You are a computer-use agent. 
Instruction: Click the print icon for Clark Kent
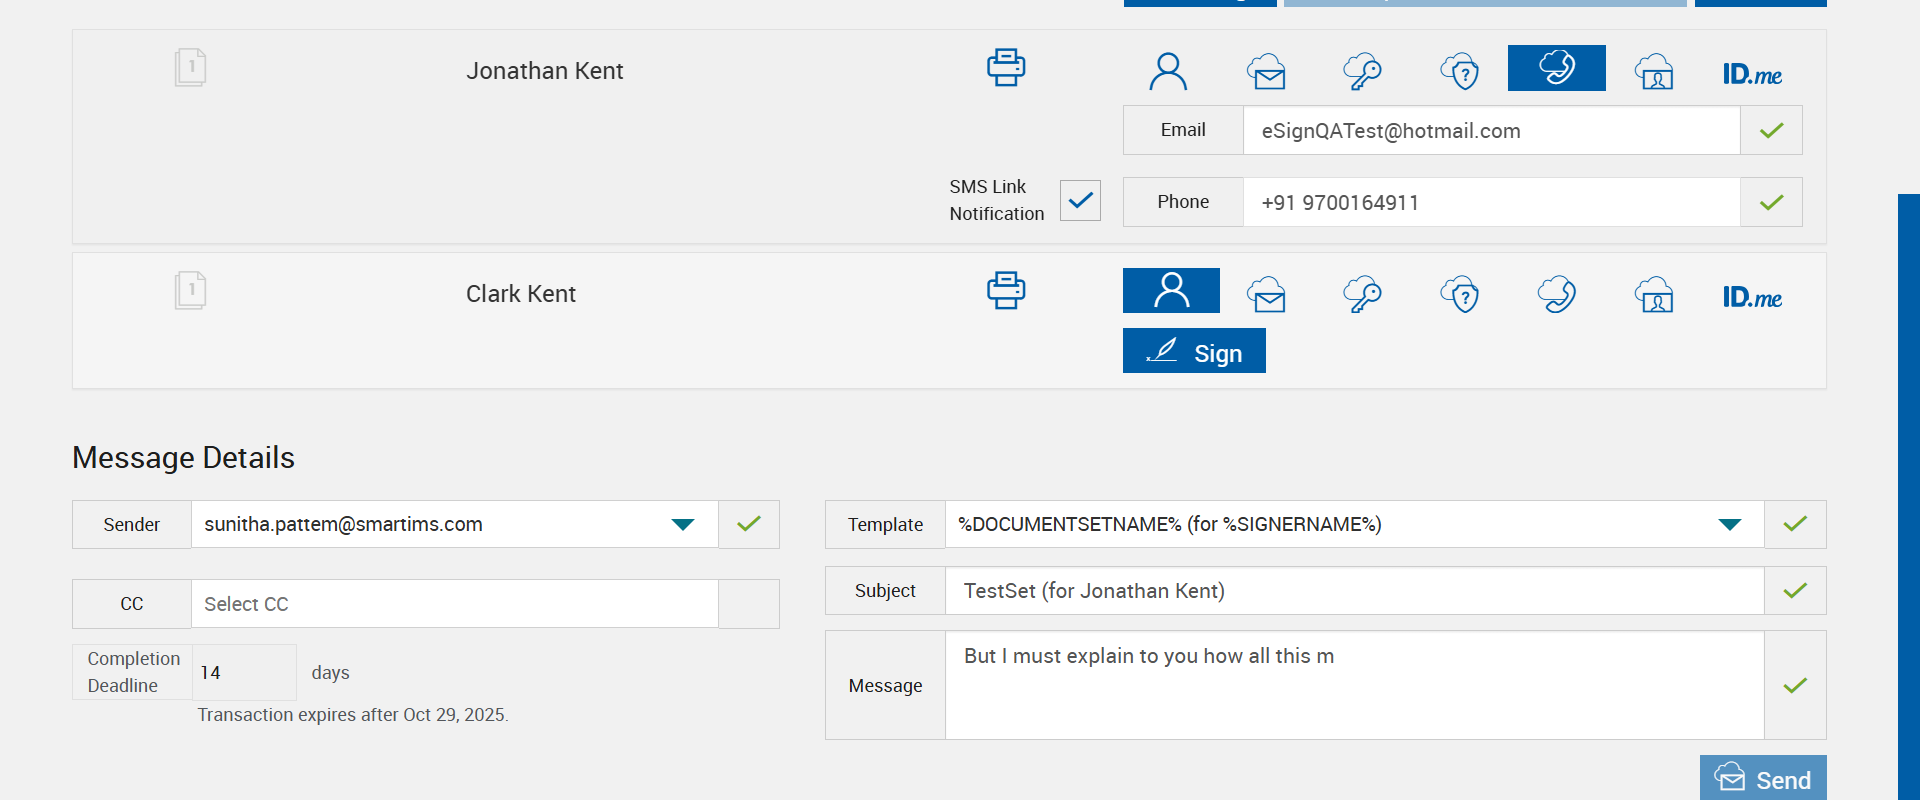(1005, 291)
